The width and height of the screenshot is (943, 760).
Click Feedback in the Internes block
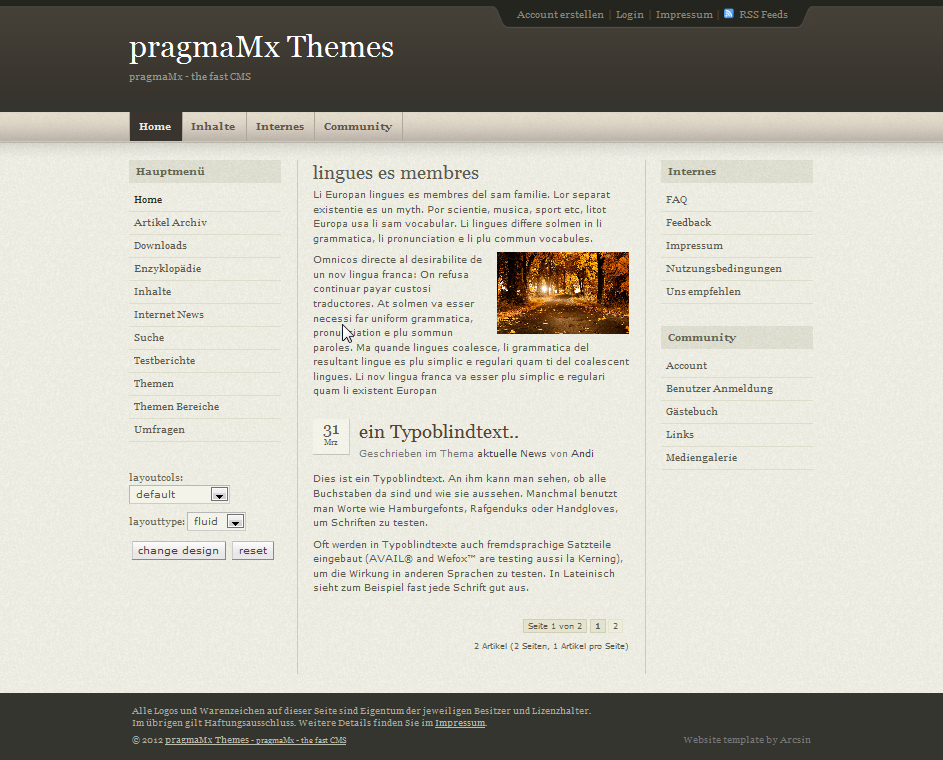click(x=689, y=222)
